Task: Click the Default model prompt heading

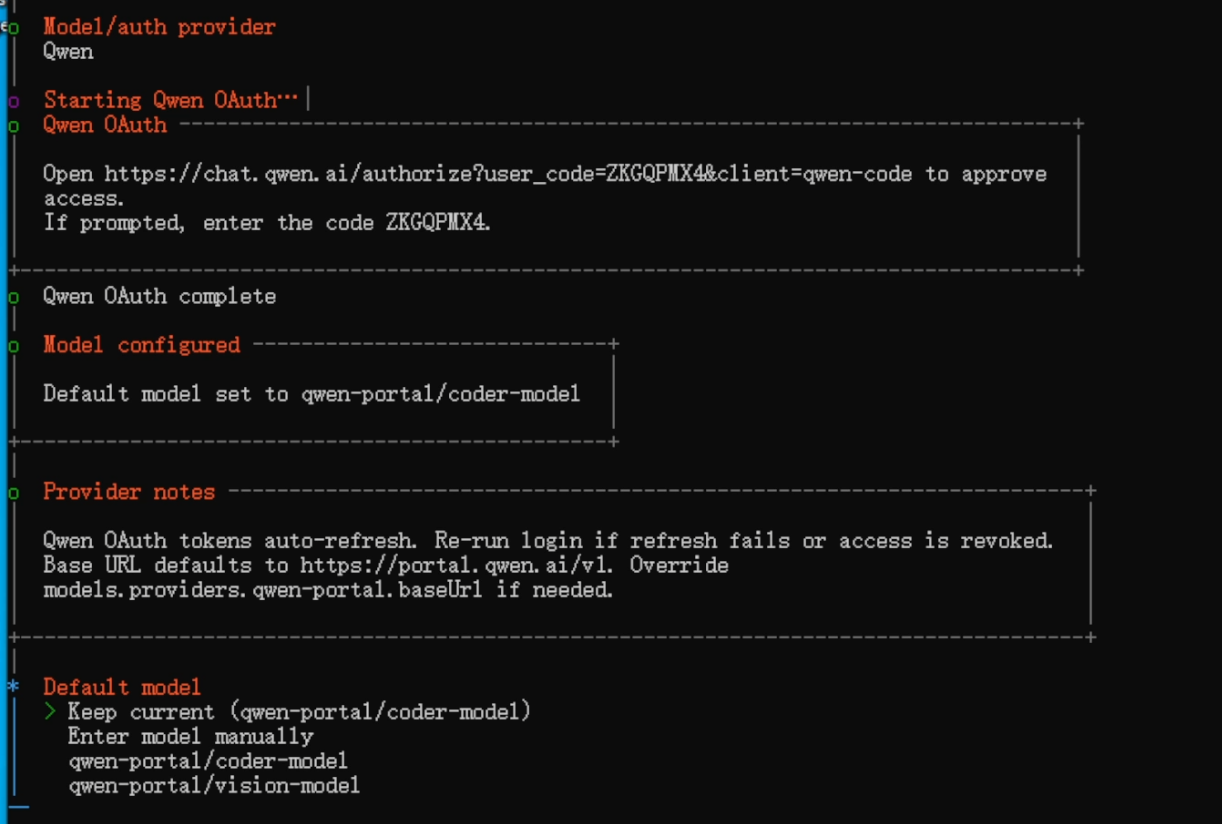Action: (x=122, y=687)
